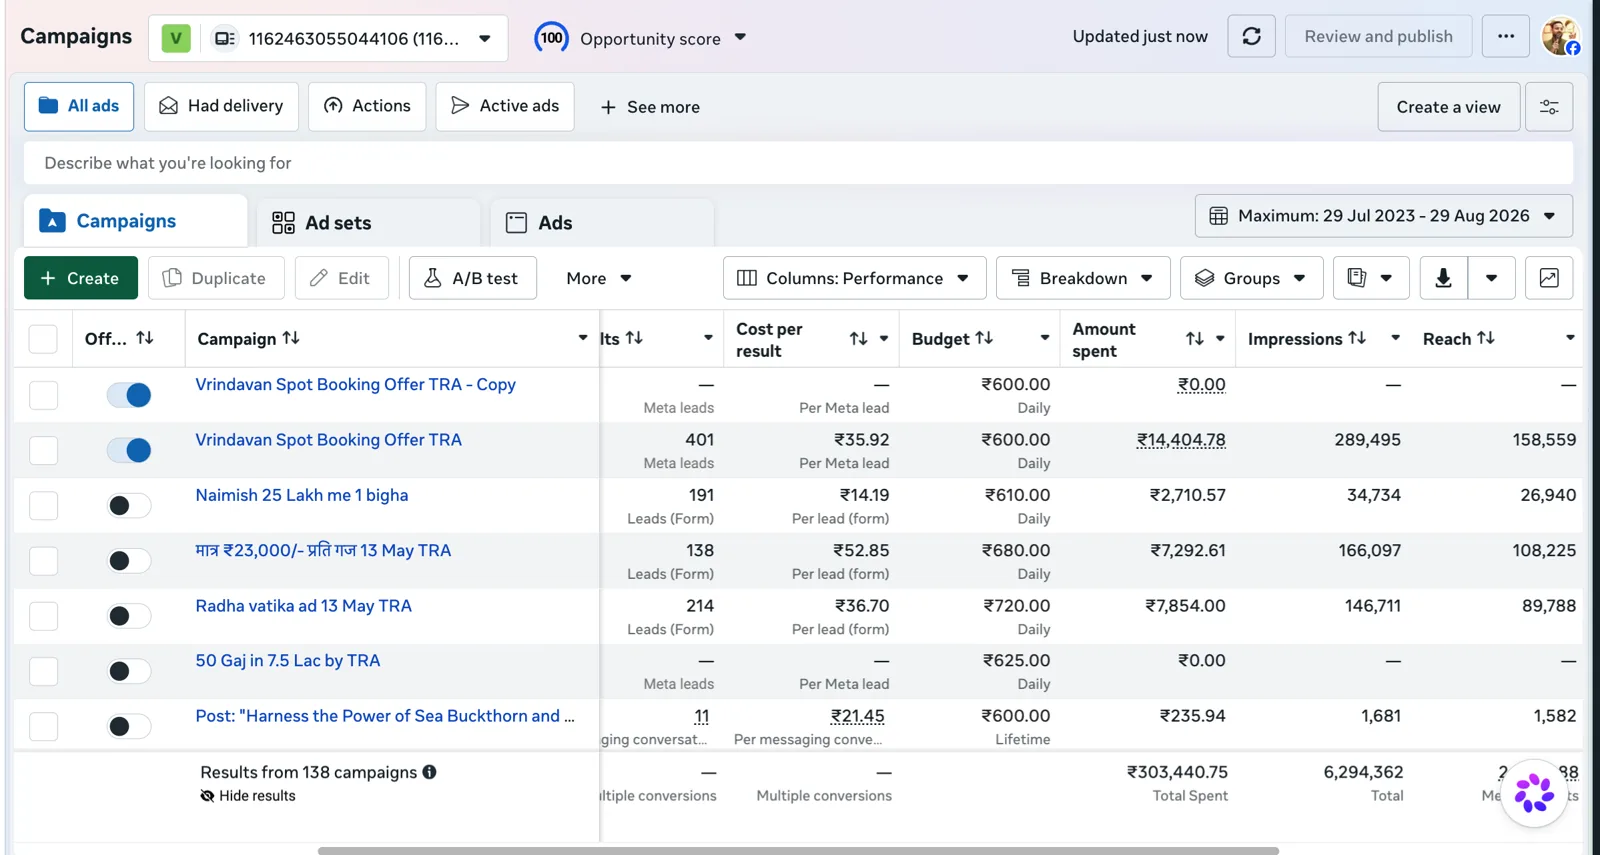Click the Duplicate button
Screen dimensions: 1600x855
point(216,278)
